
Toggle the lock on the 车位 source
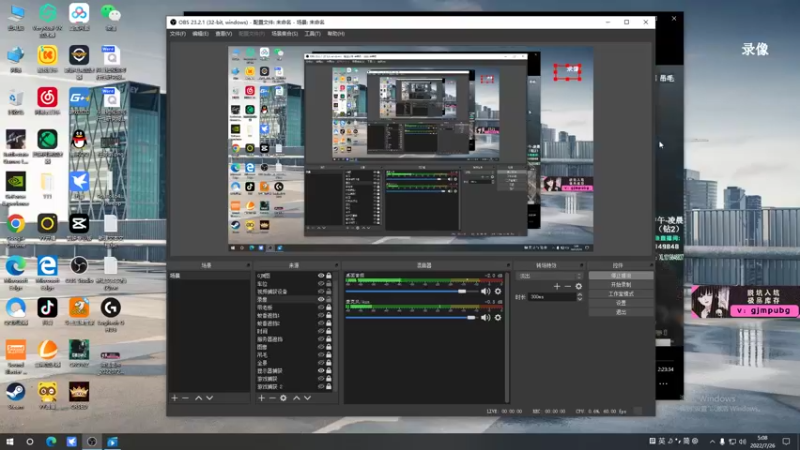[x=329, y=284]
